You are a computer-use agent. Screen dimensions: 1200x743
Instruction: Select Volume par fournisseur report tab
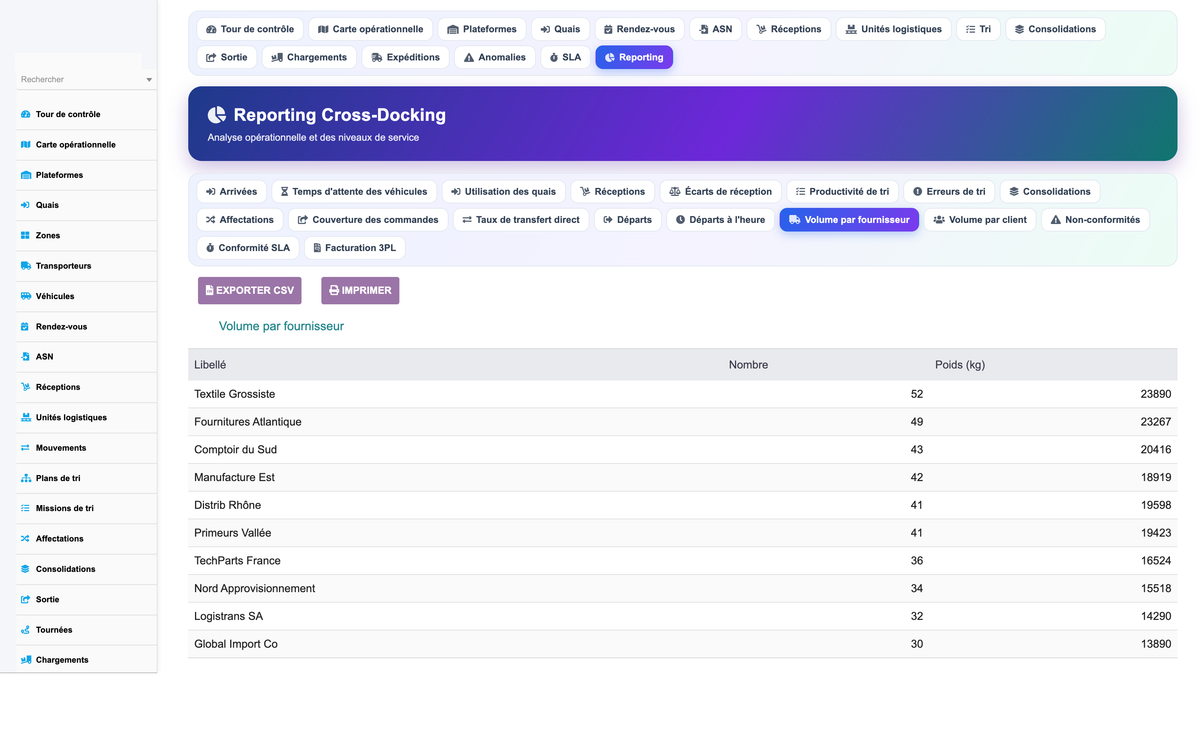click(849, 219)
